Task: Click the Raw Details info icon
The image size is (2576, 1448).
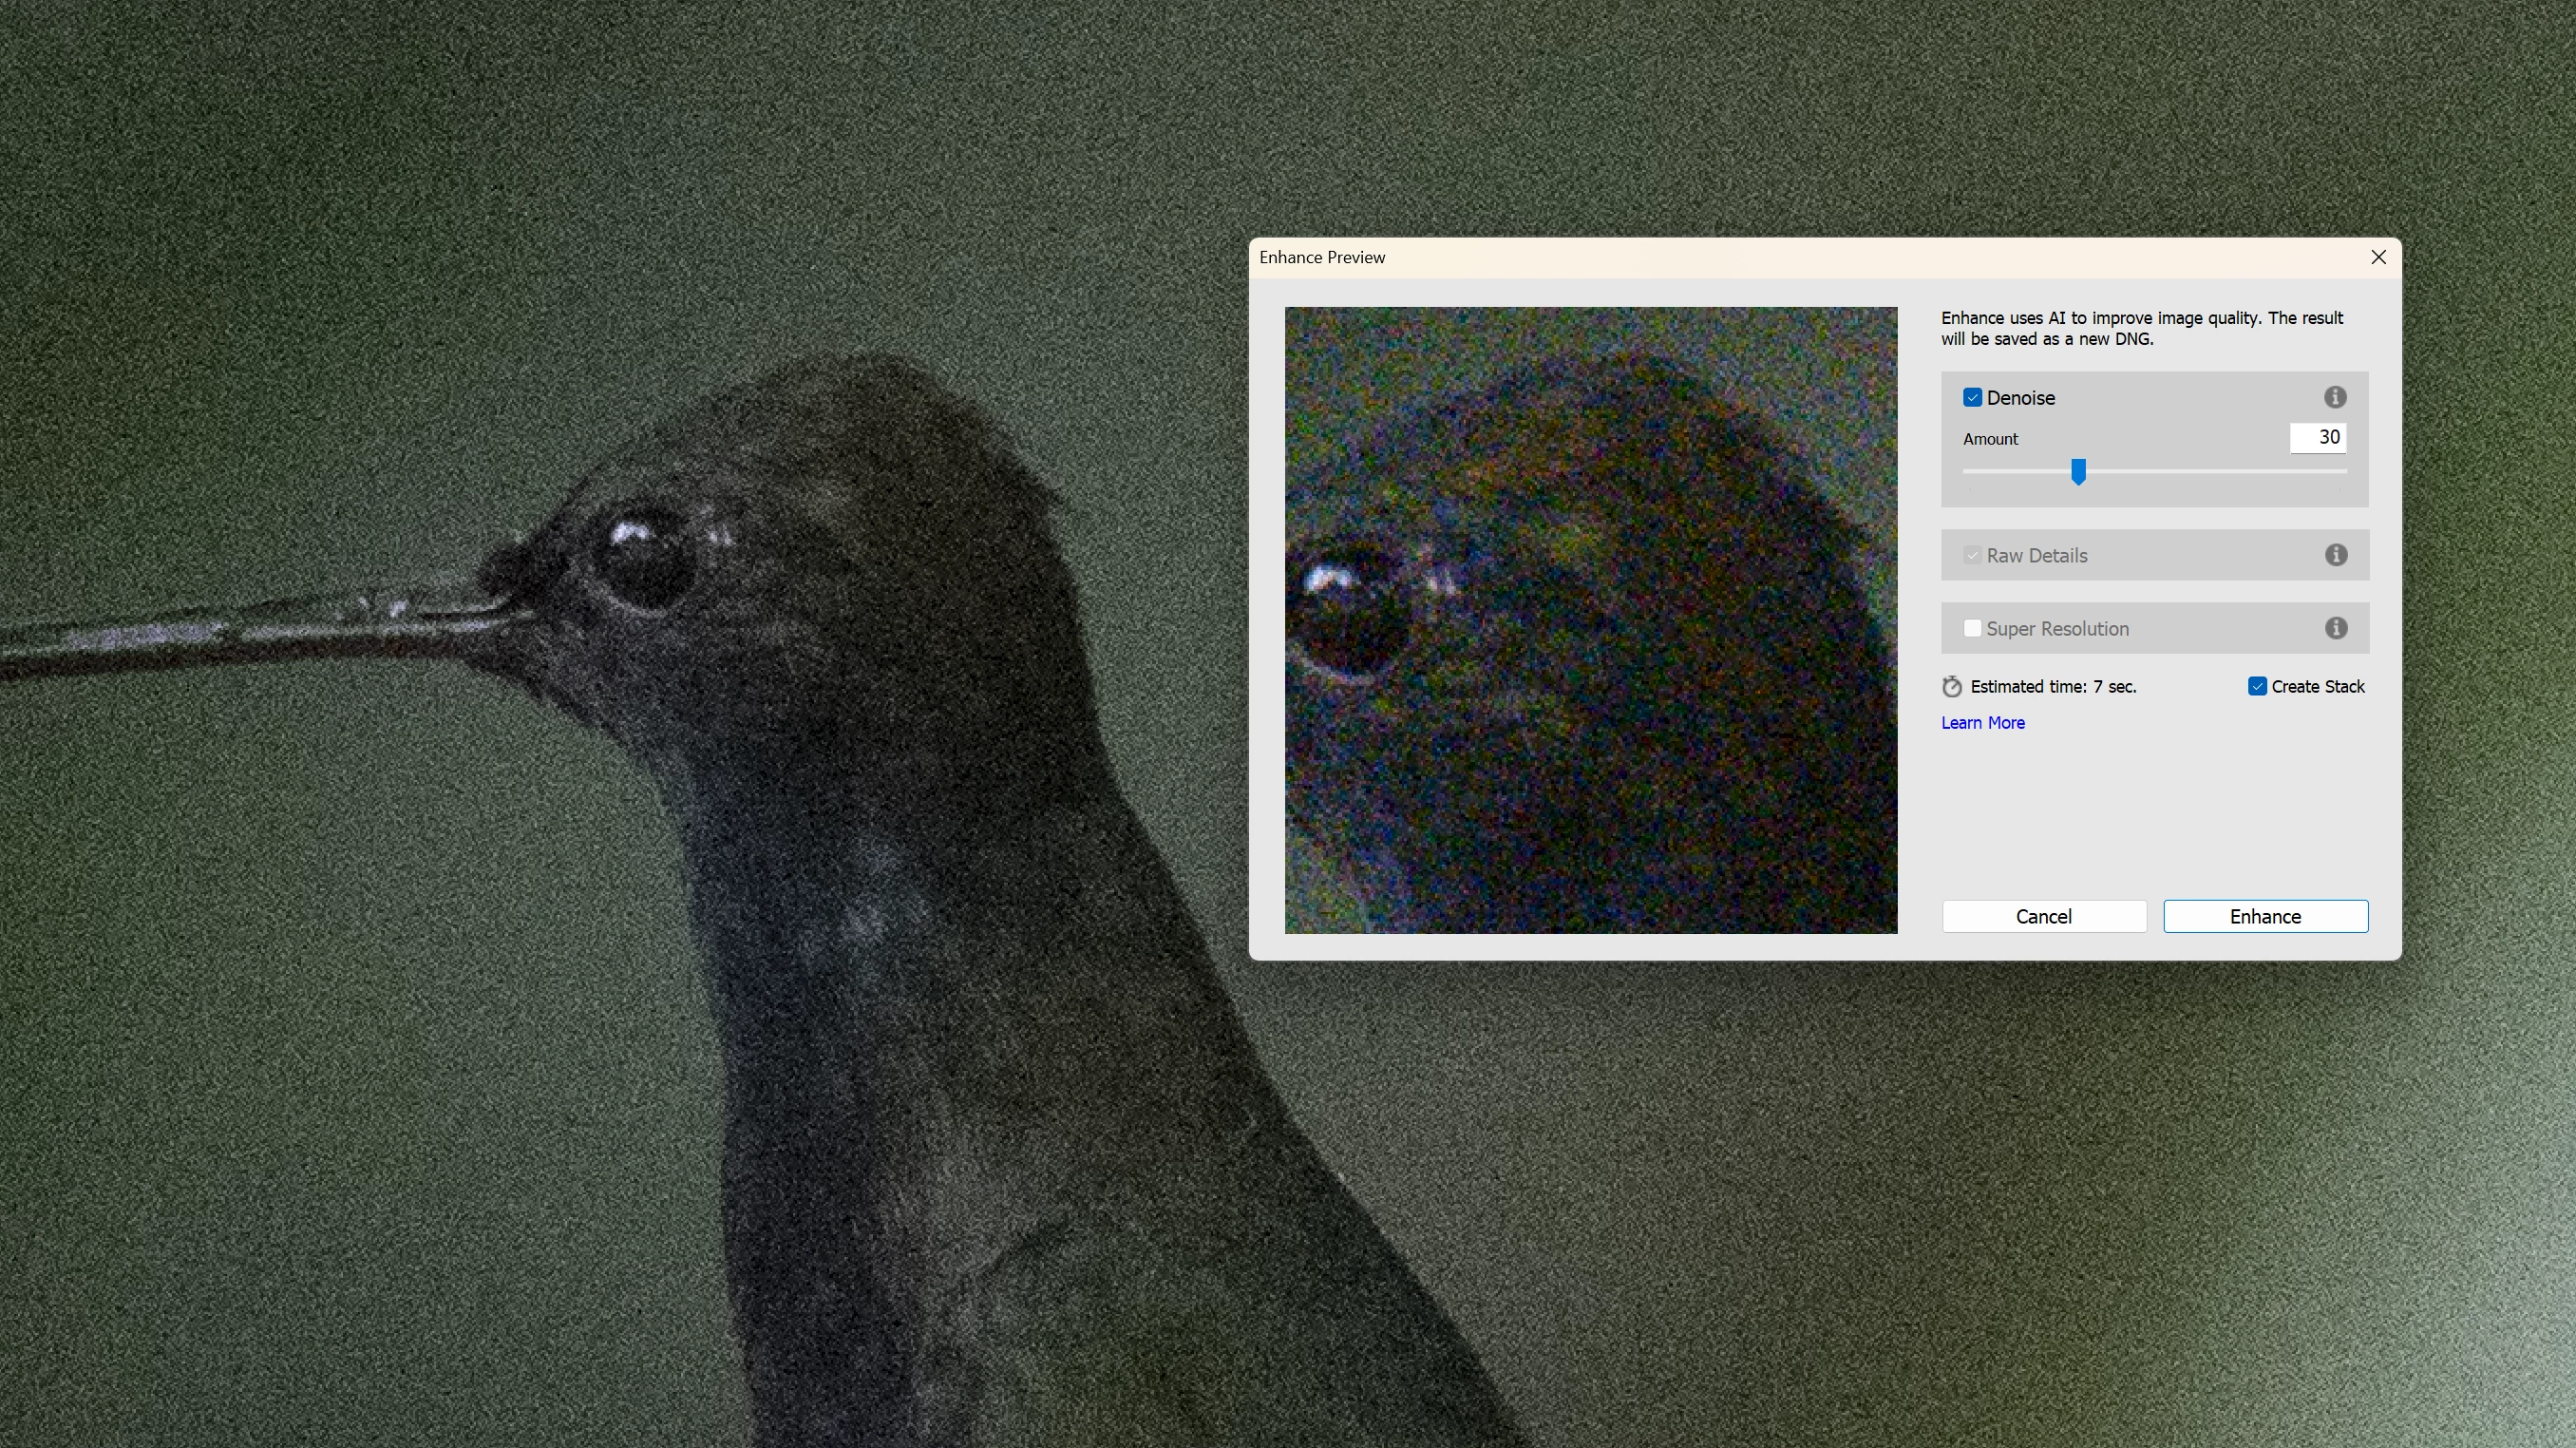Action: (2335, 555)
